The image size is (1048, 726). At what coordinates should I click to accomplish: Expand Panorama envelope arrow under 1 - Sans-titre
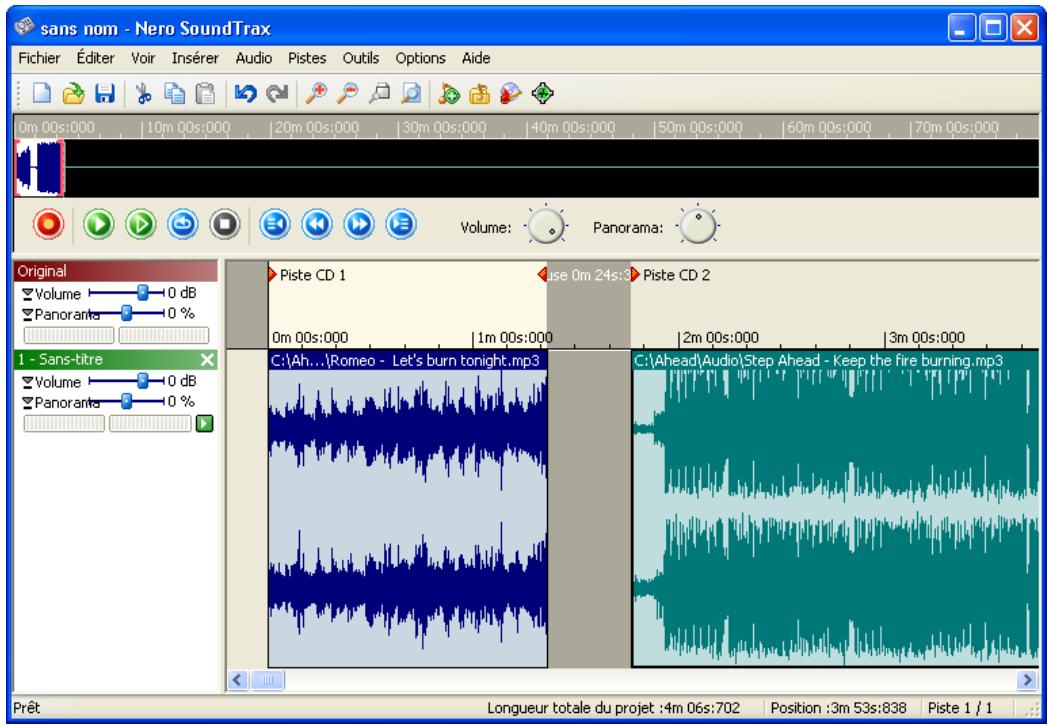(27, 402)
